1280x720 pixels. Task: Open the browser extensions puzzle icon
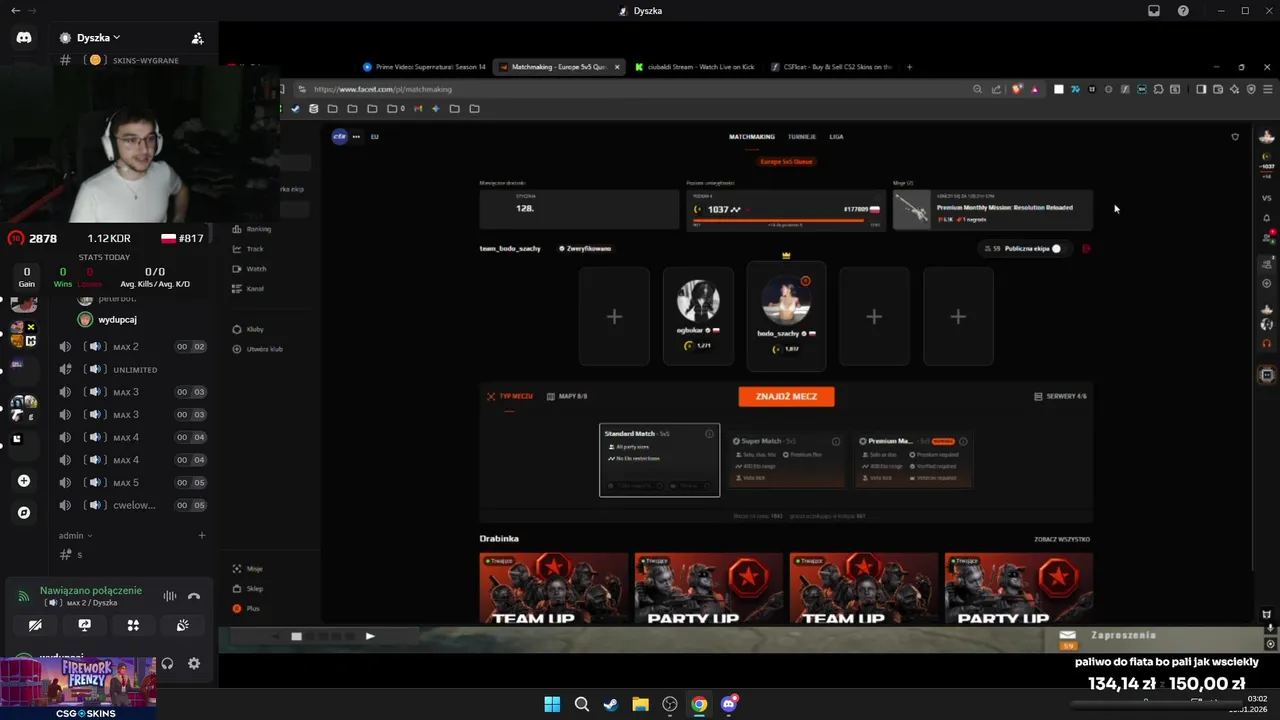tap(1158, 89)
